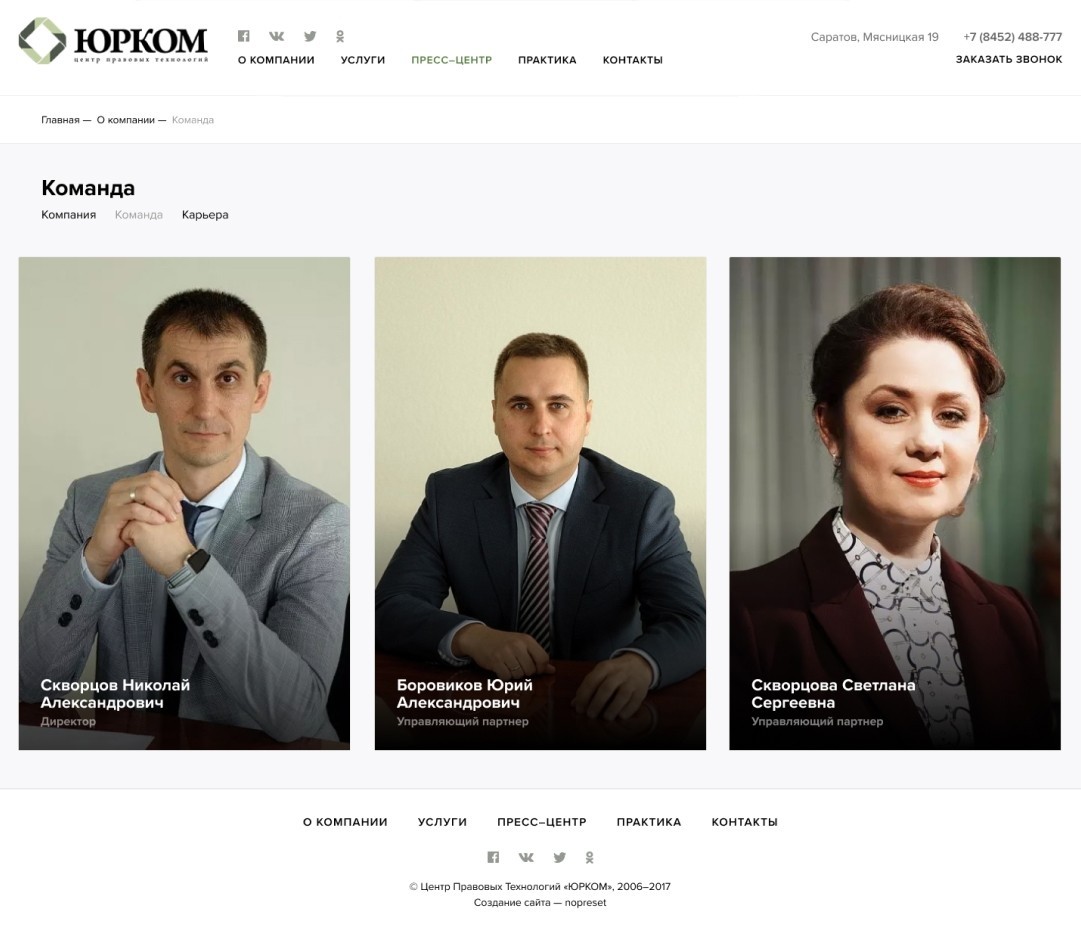1081x946 pixels.
Task: Switch to the Карьера tab
Action: (205, 214)
